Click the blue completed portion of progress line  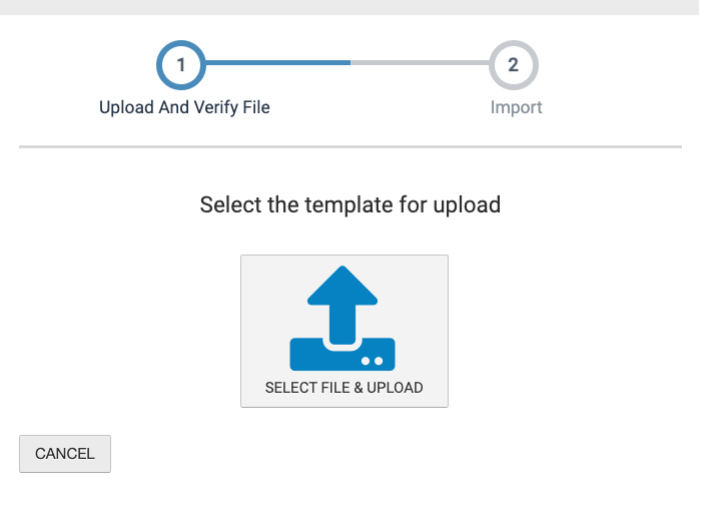point(278,63)
